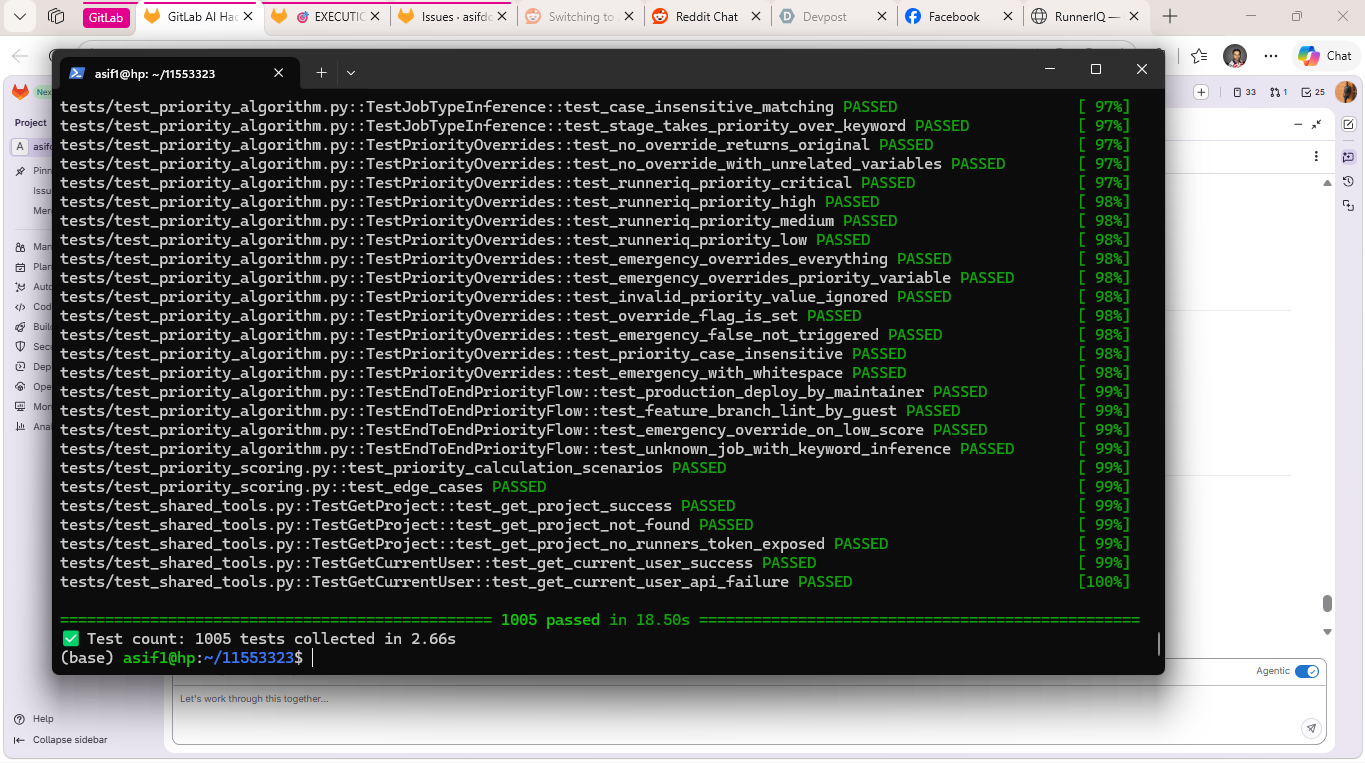Open the Copilot Chat button in browser
This screenshot has height=763, width=1365.
tap(1324, 56)
